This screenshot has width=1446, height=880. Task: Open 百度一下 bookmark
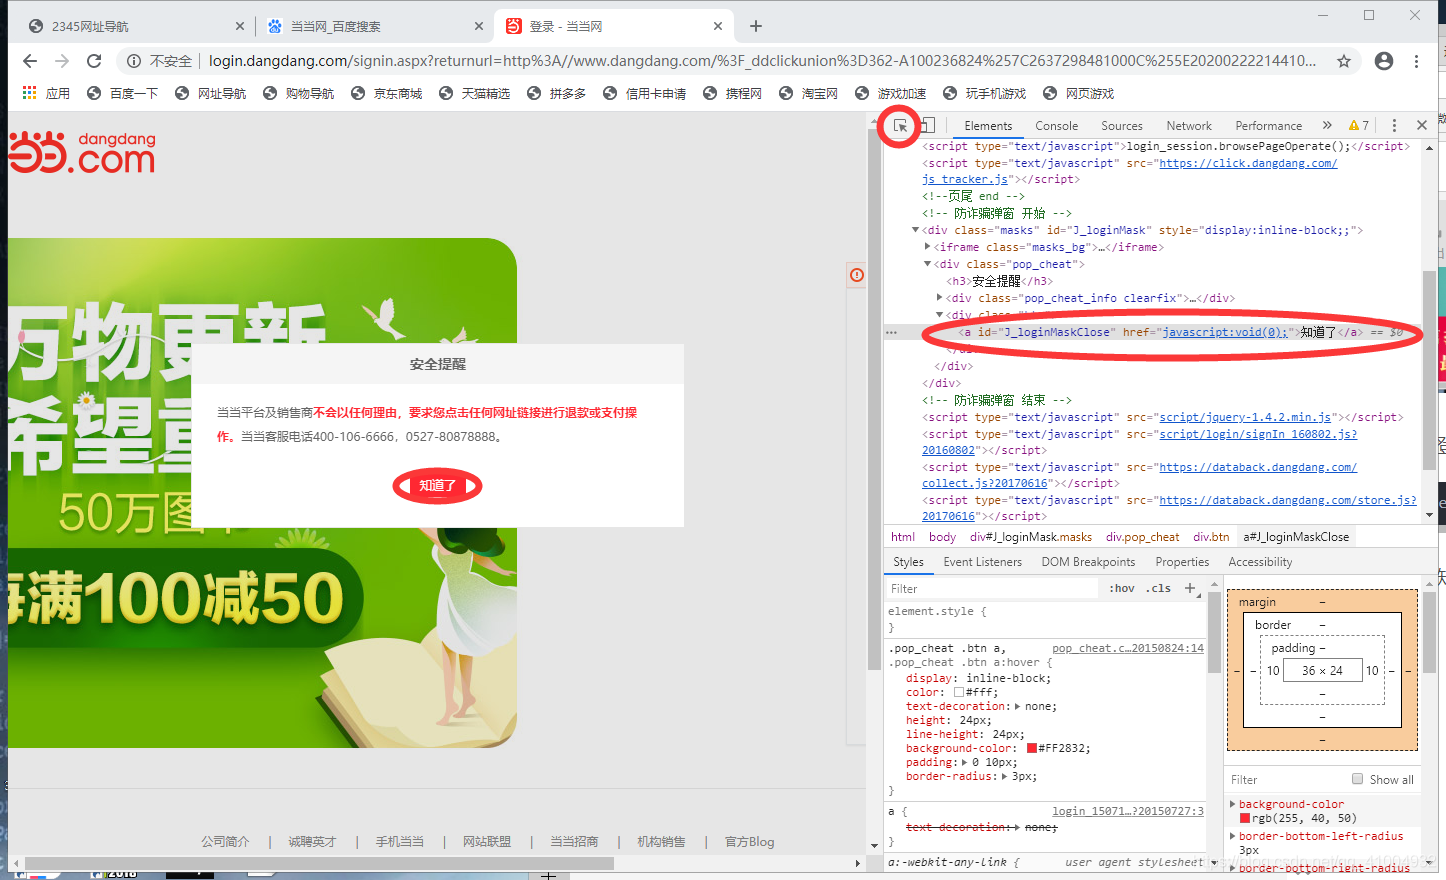pos(123,93)
